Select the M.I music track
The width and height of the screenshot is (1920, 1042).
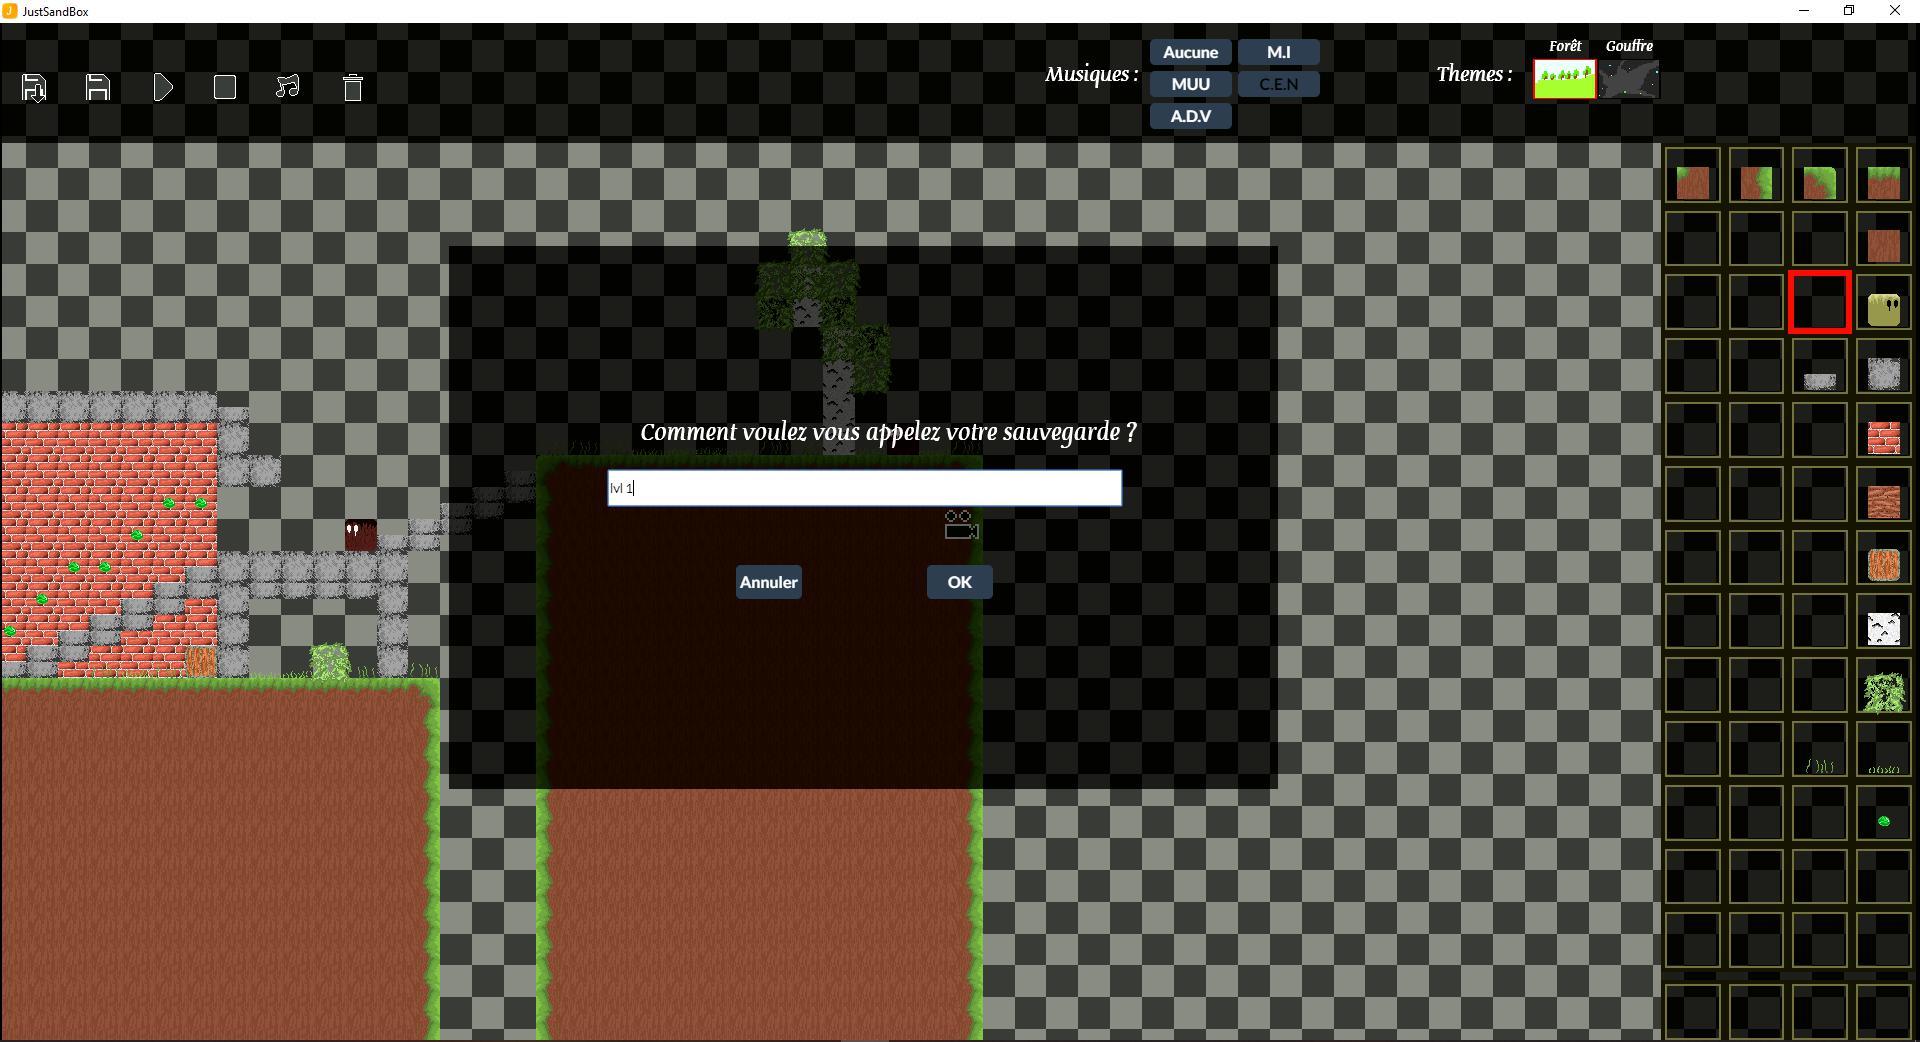pos(1278,52)
